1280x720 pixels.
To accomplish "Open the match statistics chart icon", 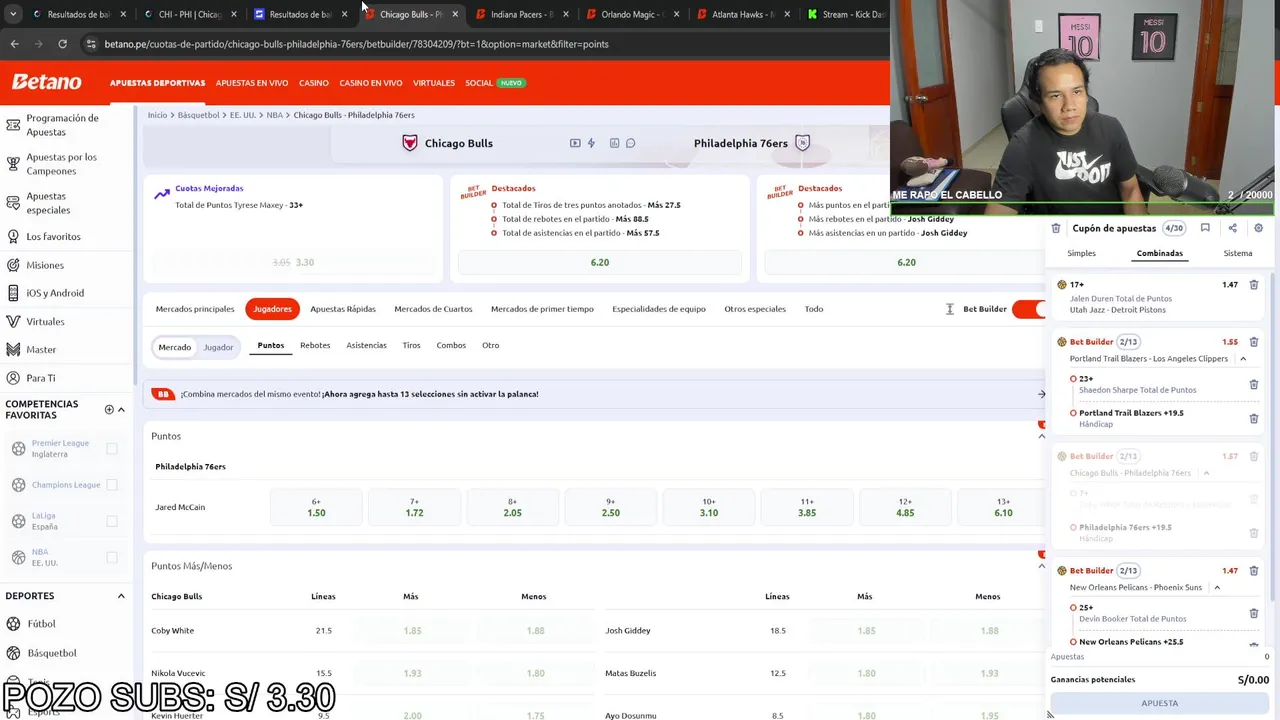I will click(x=614, y=143).
